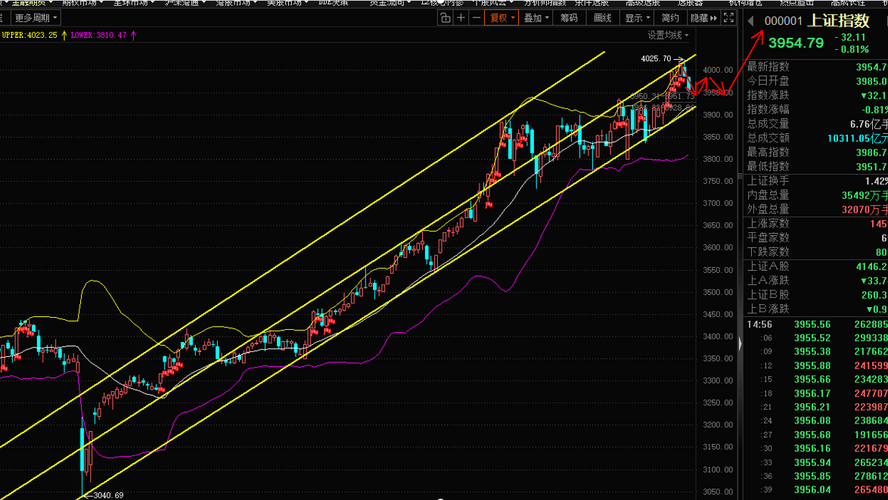Click the LOWER:3810.47 indicator label
The image size is (888, 500).
tap(99, 35)
